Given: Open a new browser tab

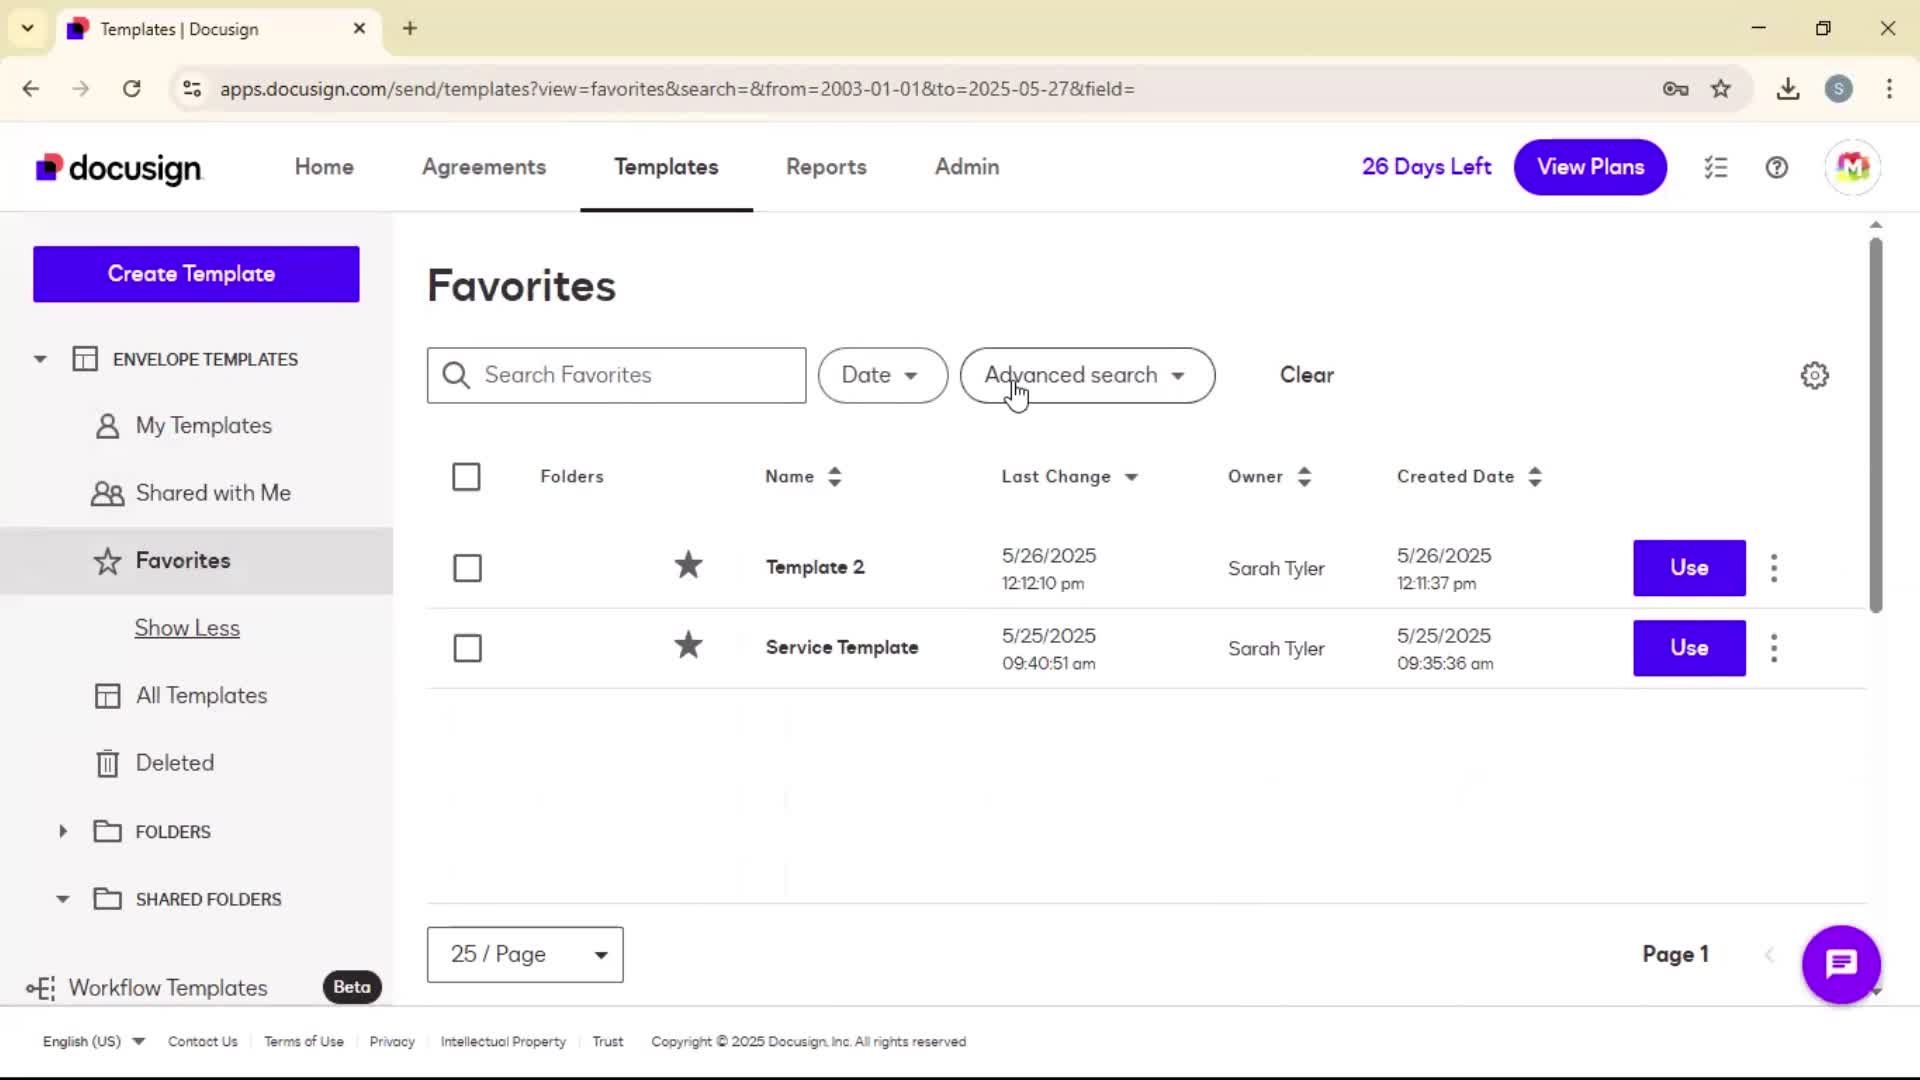Looking at the screenshot, I should (410, 28).
